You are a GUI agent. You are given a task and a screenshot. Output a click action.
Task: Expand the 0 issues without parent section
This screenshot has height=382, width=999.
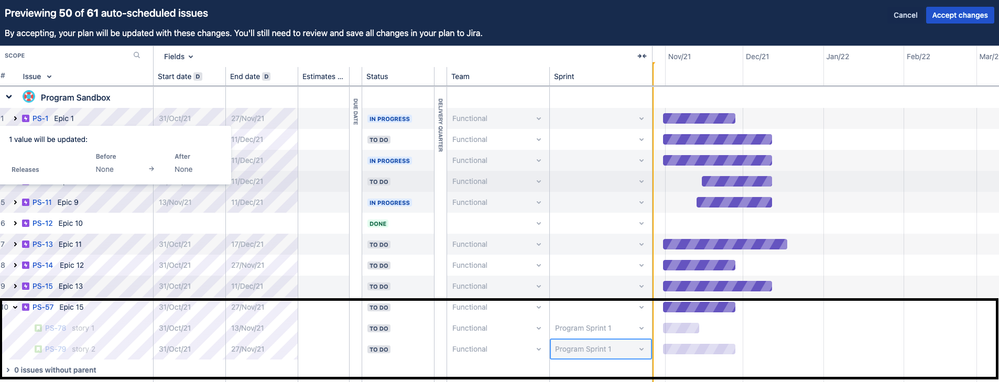(x=8, y=370)
